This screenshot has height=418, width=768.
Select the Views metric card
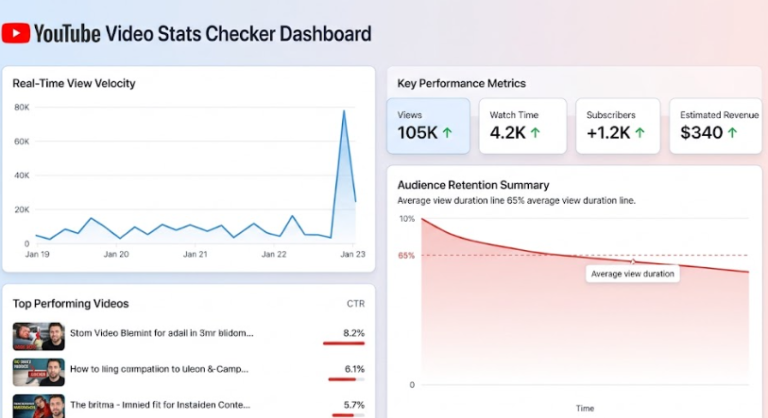428,126
